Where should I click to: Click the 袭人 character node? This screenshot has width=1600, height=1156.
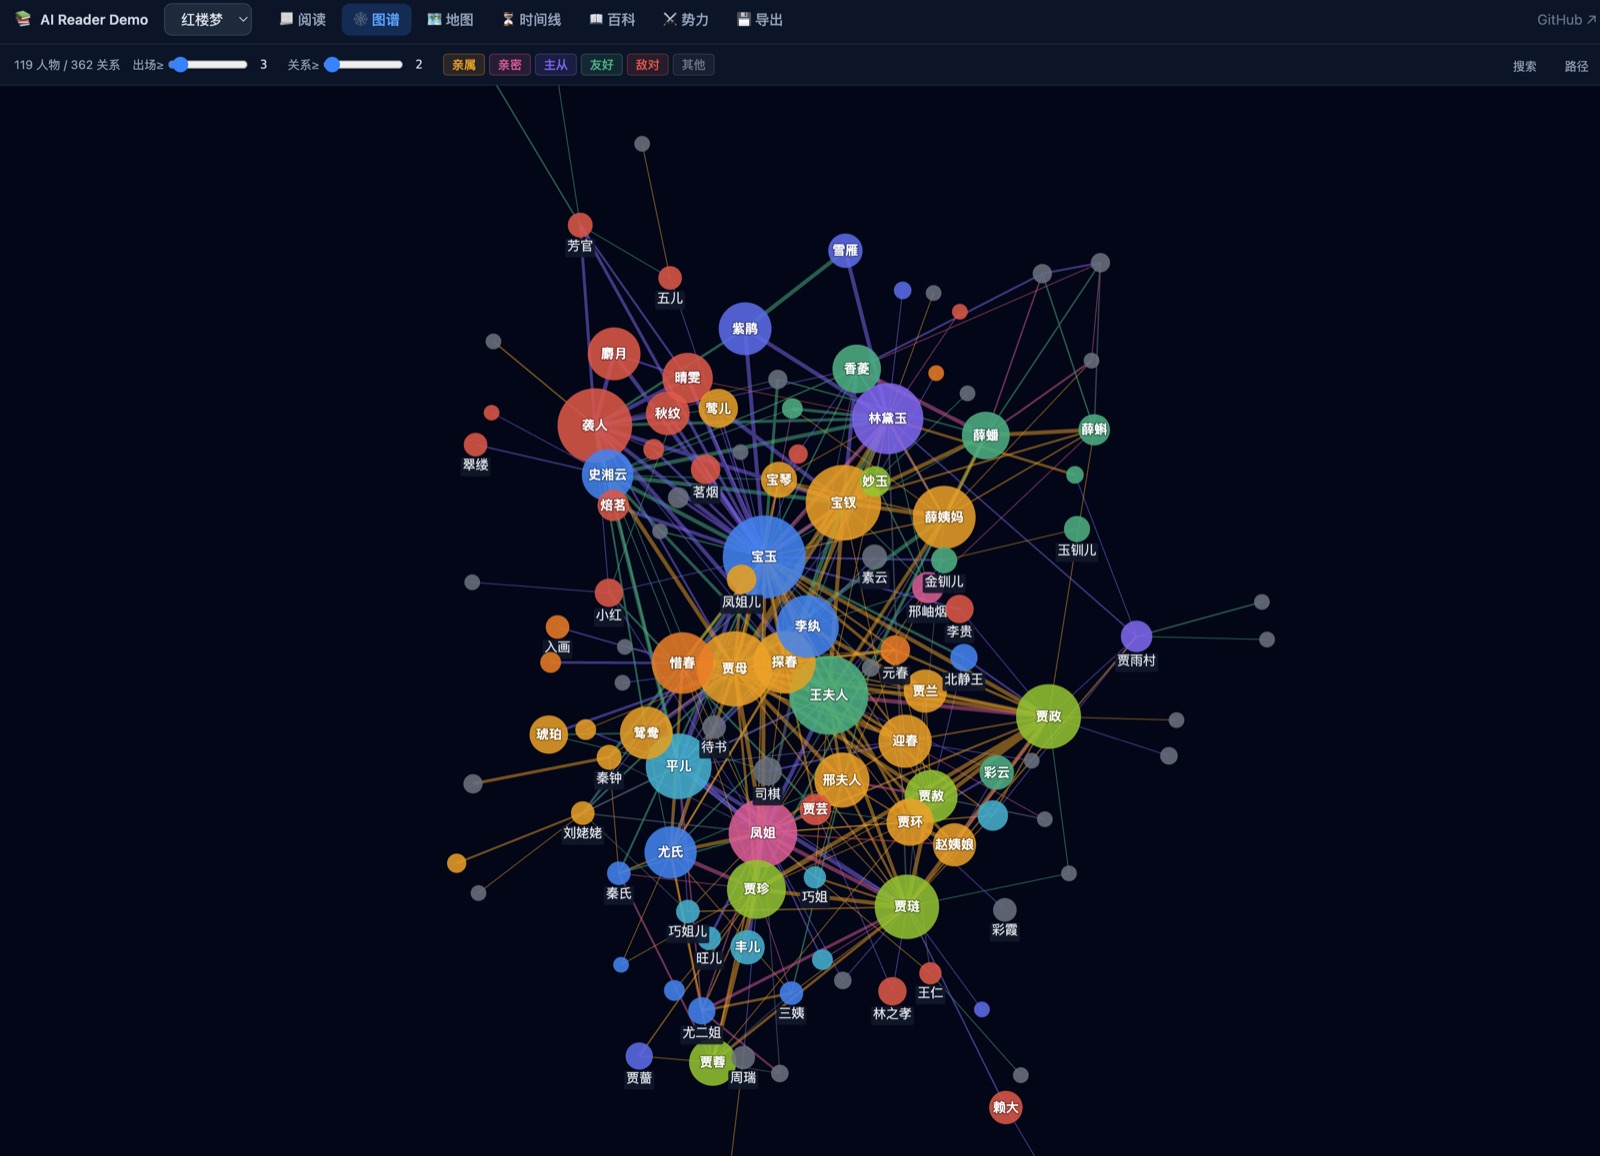(595, 425)
